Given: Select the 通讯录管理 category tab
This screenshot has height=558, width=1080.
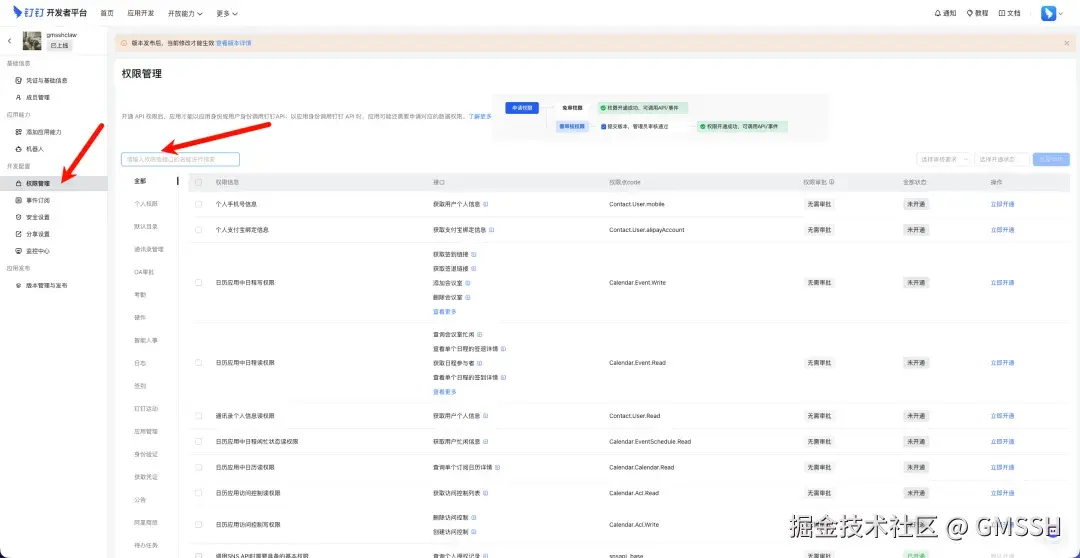Looking at the screenshot, I should tap(149, 249).
